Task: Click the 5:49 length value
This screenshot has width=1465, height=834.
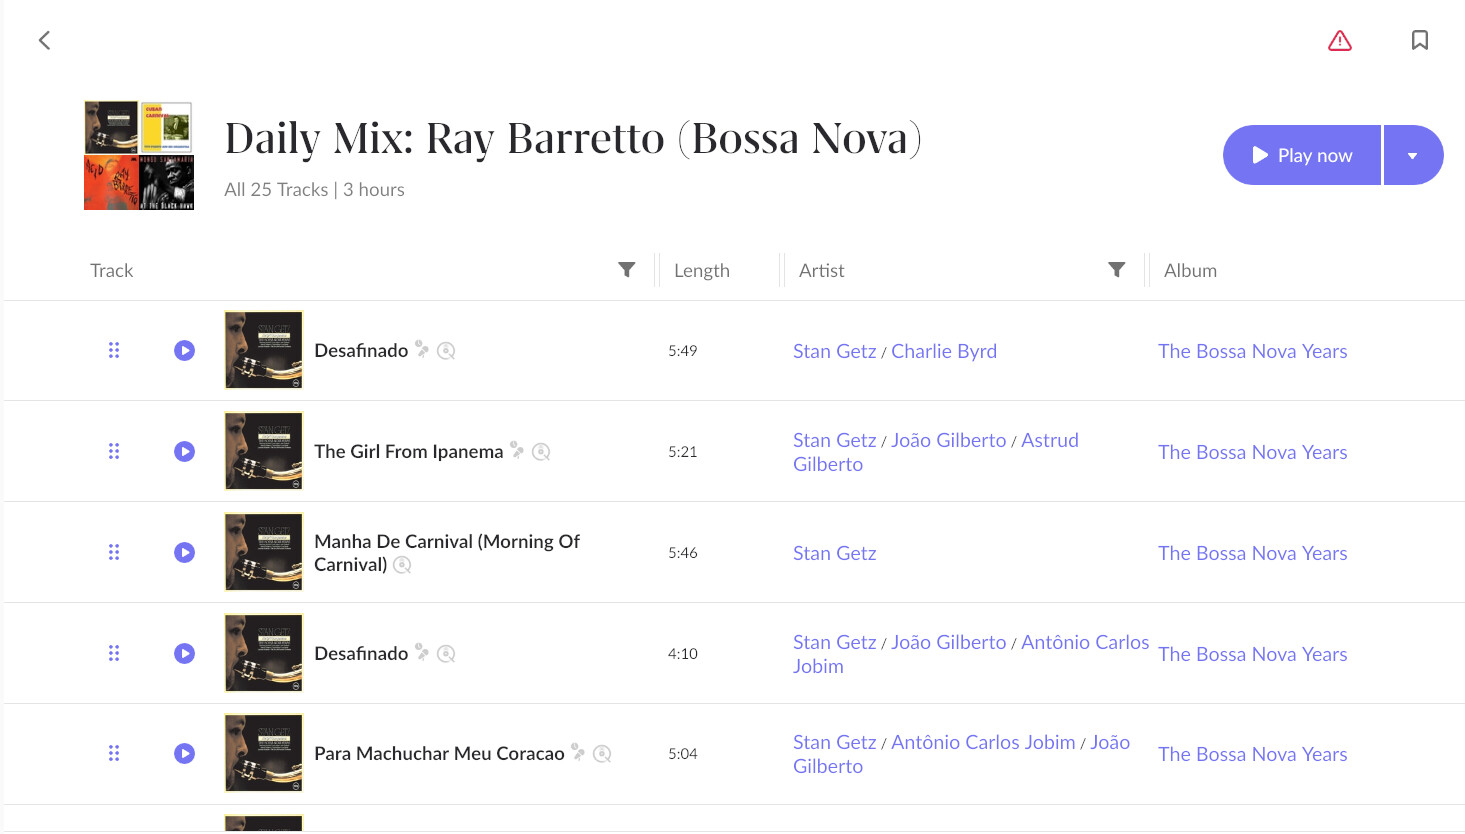Action: click(683, 351)
